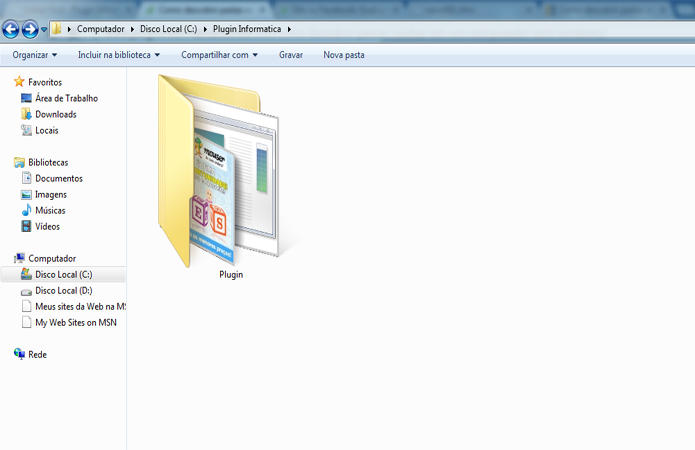Screen dimensions: 695x450
Task: Expand Incluir na biblioteca dropdown
Action: (x=119, y=55)
